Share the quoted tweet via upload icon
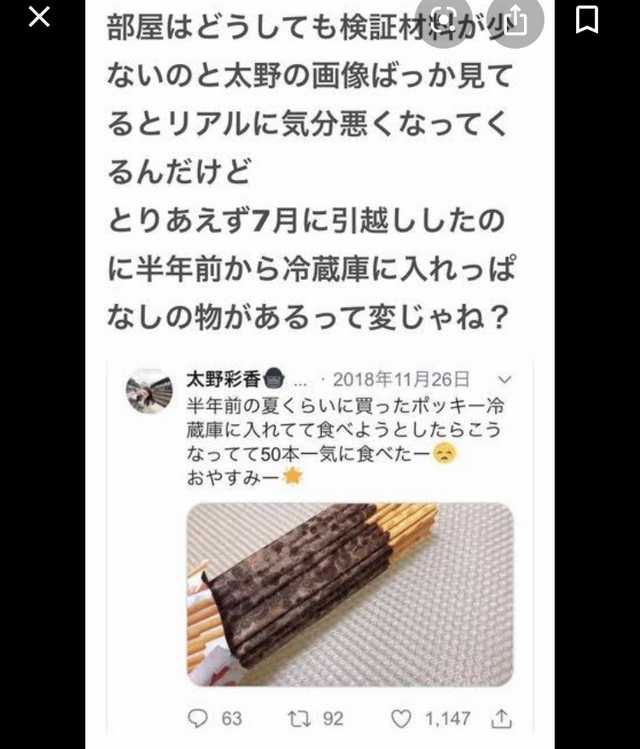 [501, 718]
